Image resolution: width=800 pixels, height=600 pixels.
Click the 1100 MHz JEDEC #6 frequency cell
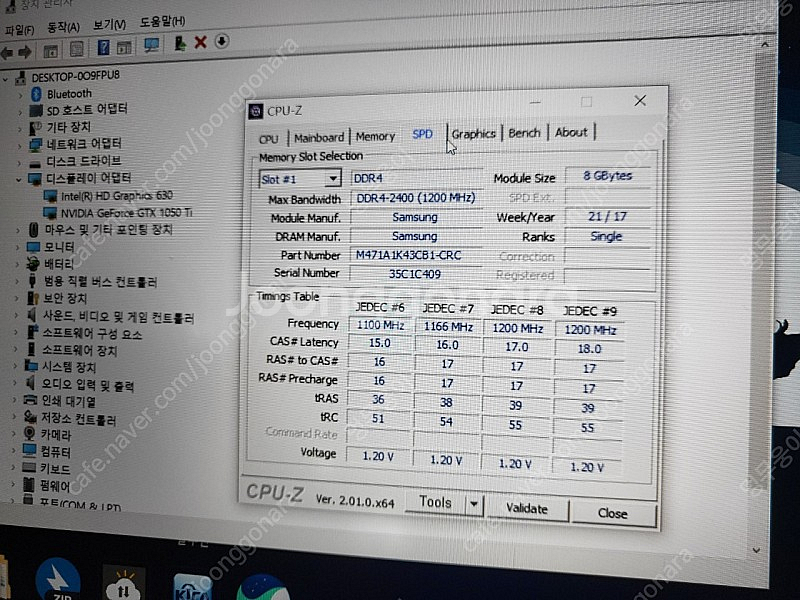[x=380, y=325]
